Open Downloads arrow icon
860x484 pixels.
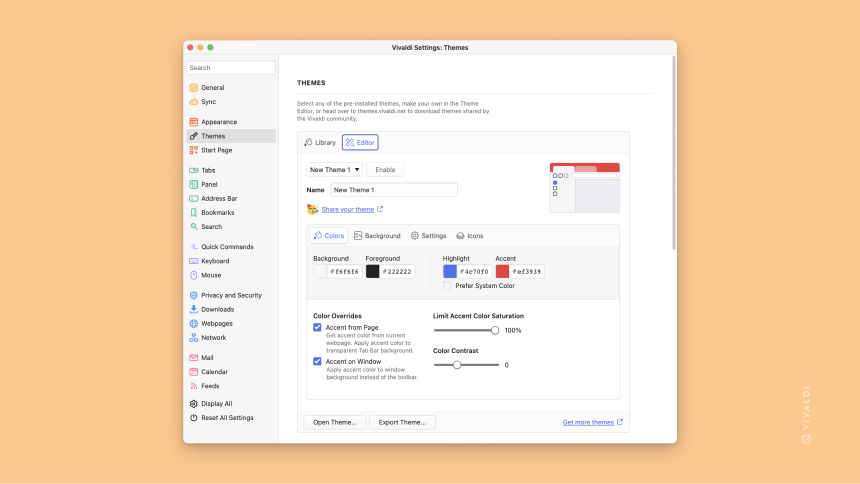tap(194, 309)
